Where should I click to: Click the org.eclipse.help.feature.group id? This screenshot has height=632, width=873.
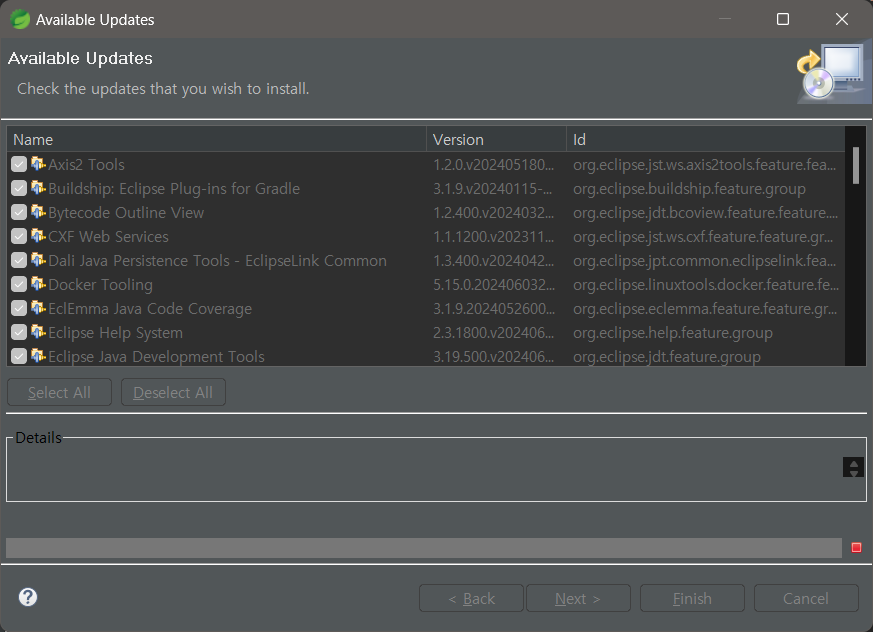tap(673, 332)
